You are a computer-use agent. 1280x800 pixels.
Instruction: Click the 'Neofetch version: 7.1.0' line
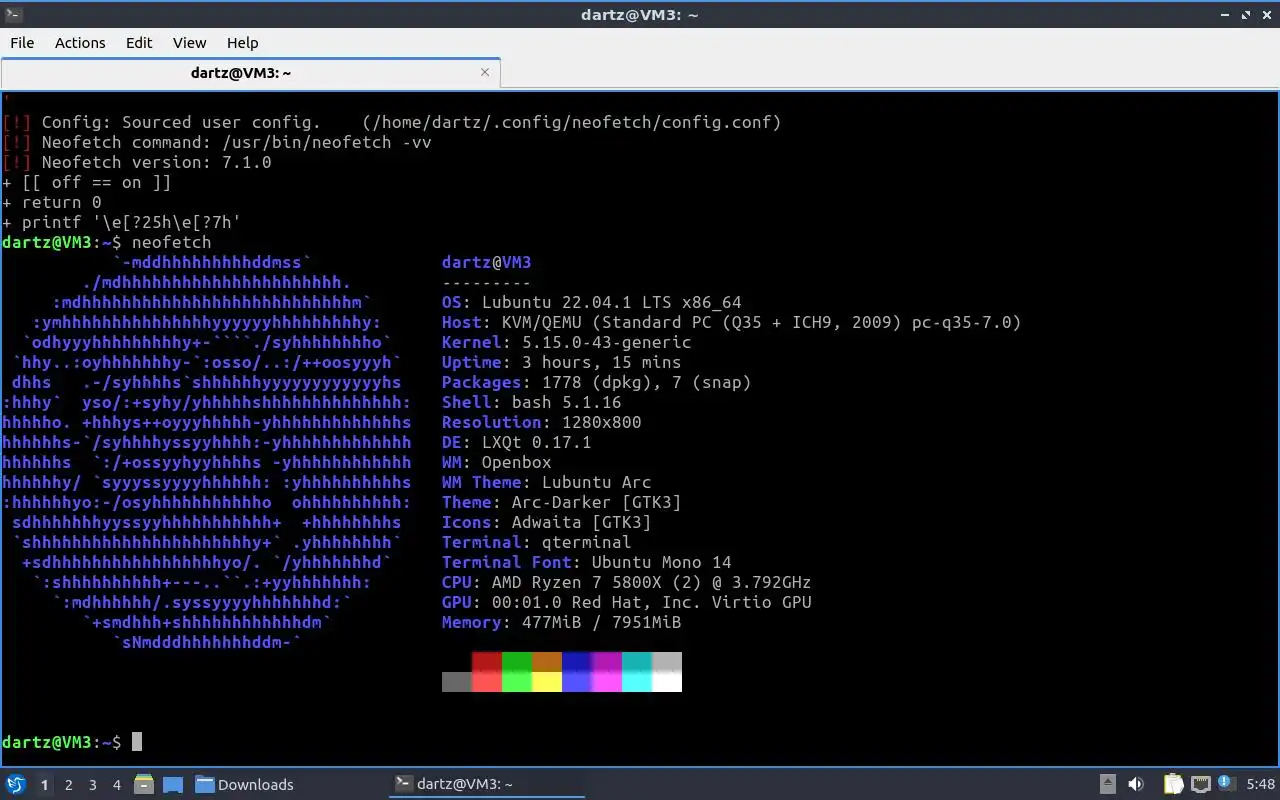(x=137, y=162)
